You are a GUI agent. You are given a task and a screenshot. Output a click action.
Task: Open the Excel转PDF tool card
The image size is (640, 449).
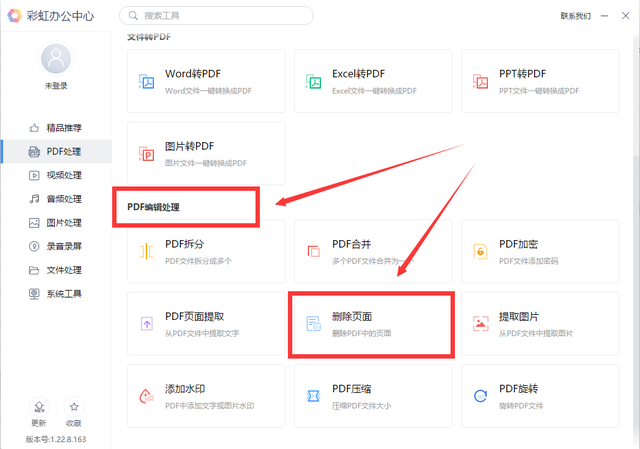pos(373,81)
